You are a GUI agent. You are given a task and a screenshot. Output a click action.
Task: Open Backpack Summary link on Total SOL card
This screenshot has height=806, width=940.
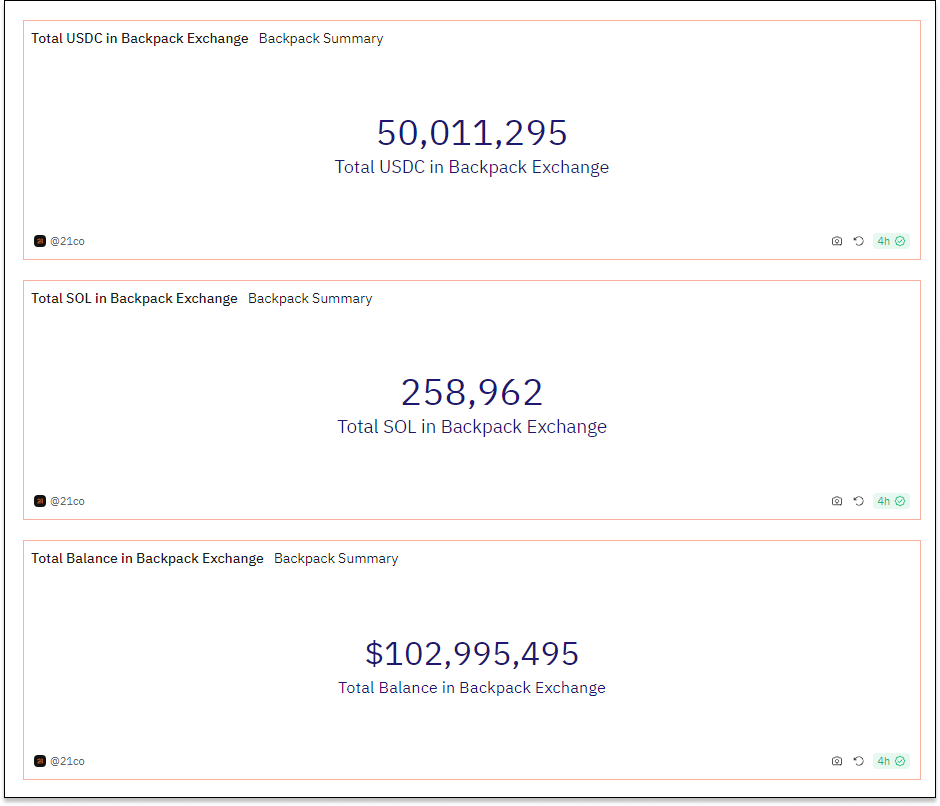click(x=310, y=299)
